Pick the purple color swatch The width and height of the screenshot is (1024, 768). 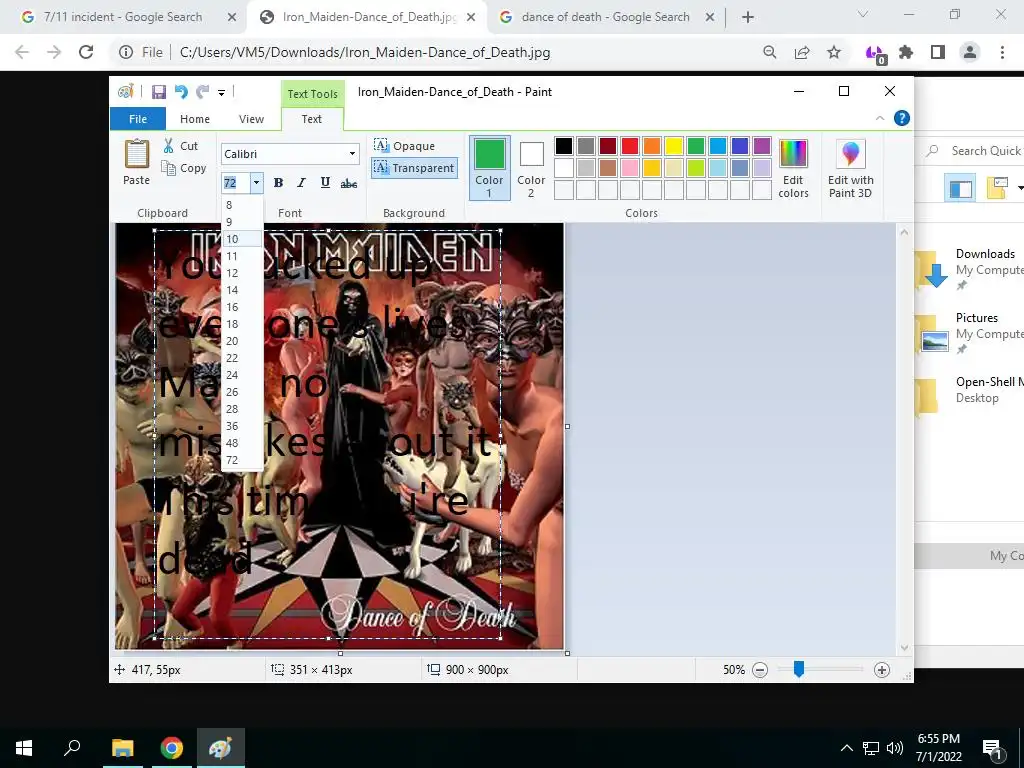[x=761, y=146]
